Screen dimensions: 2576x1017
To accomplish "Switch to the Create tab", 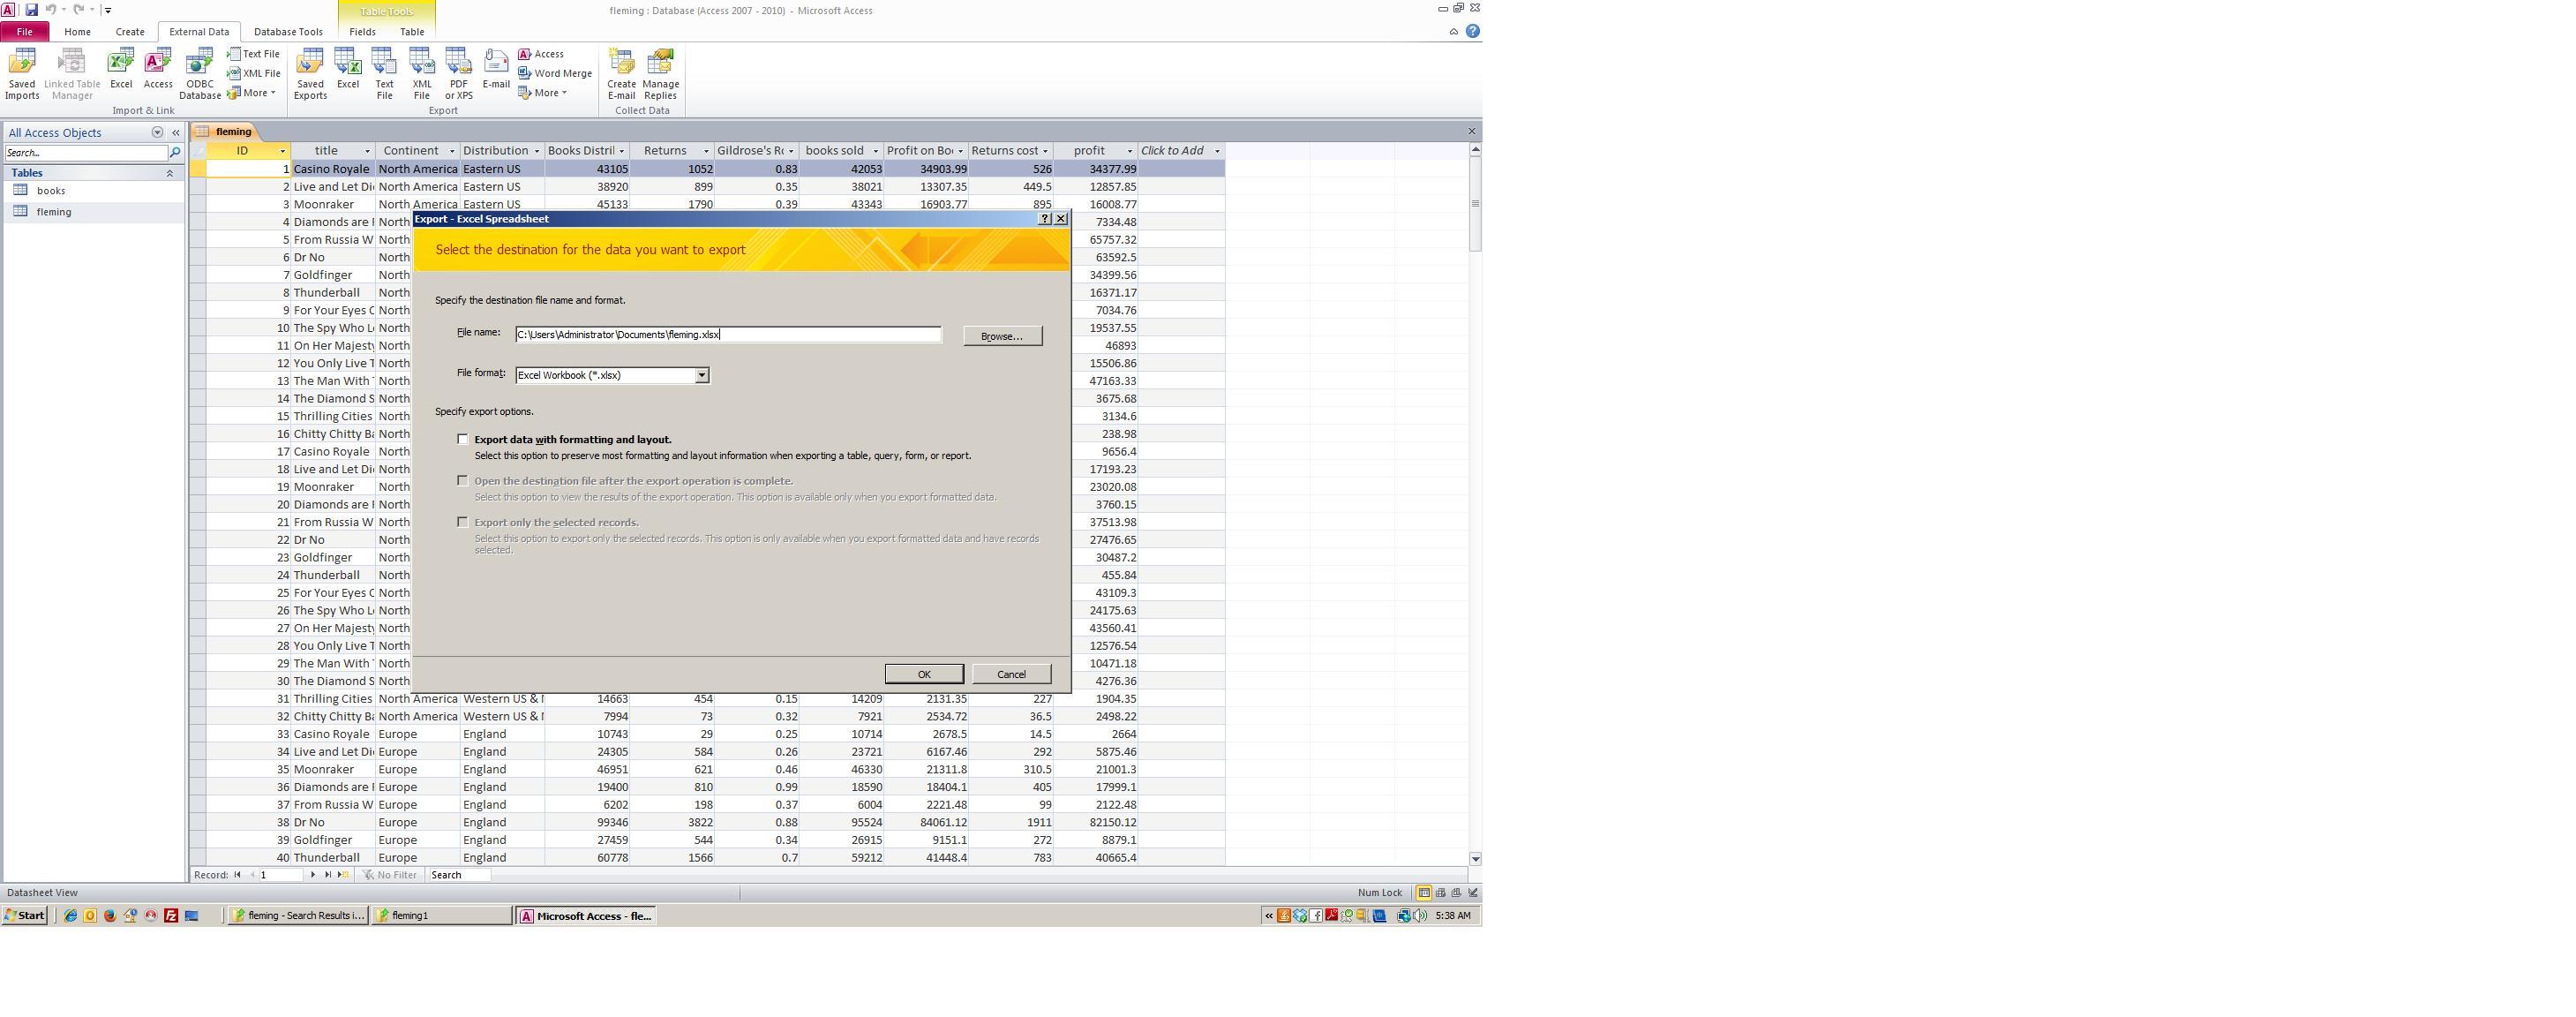I will 130,32.
